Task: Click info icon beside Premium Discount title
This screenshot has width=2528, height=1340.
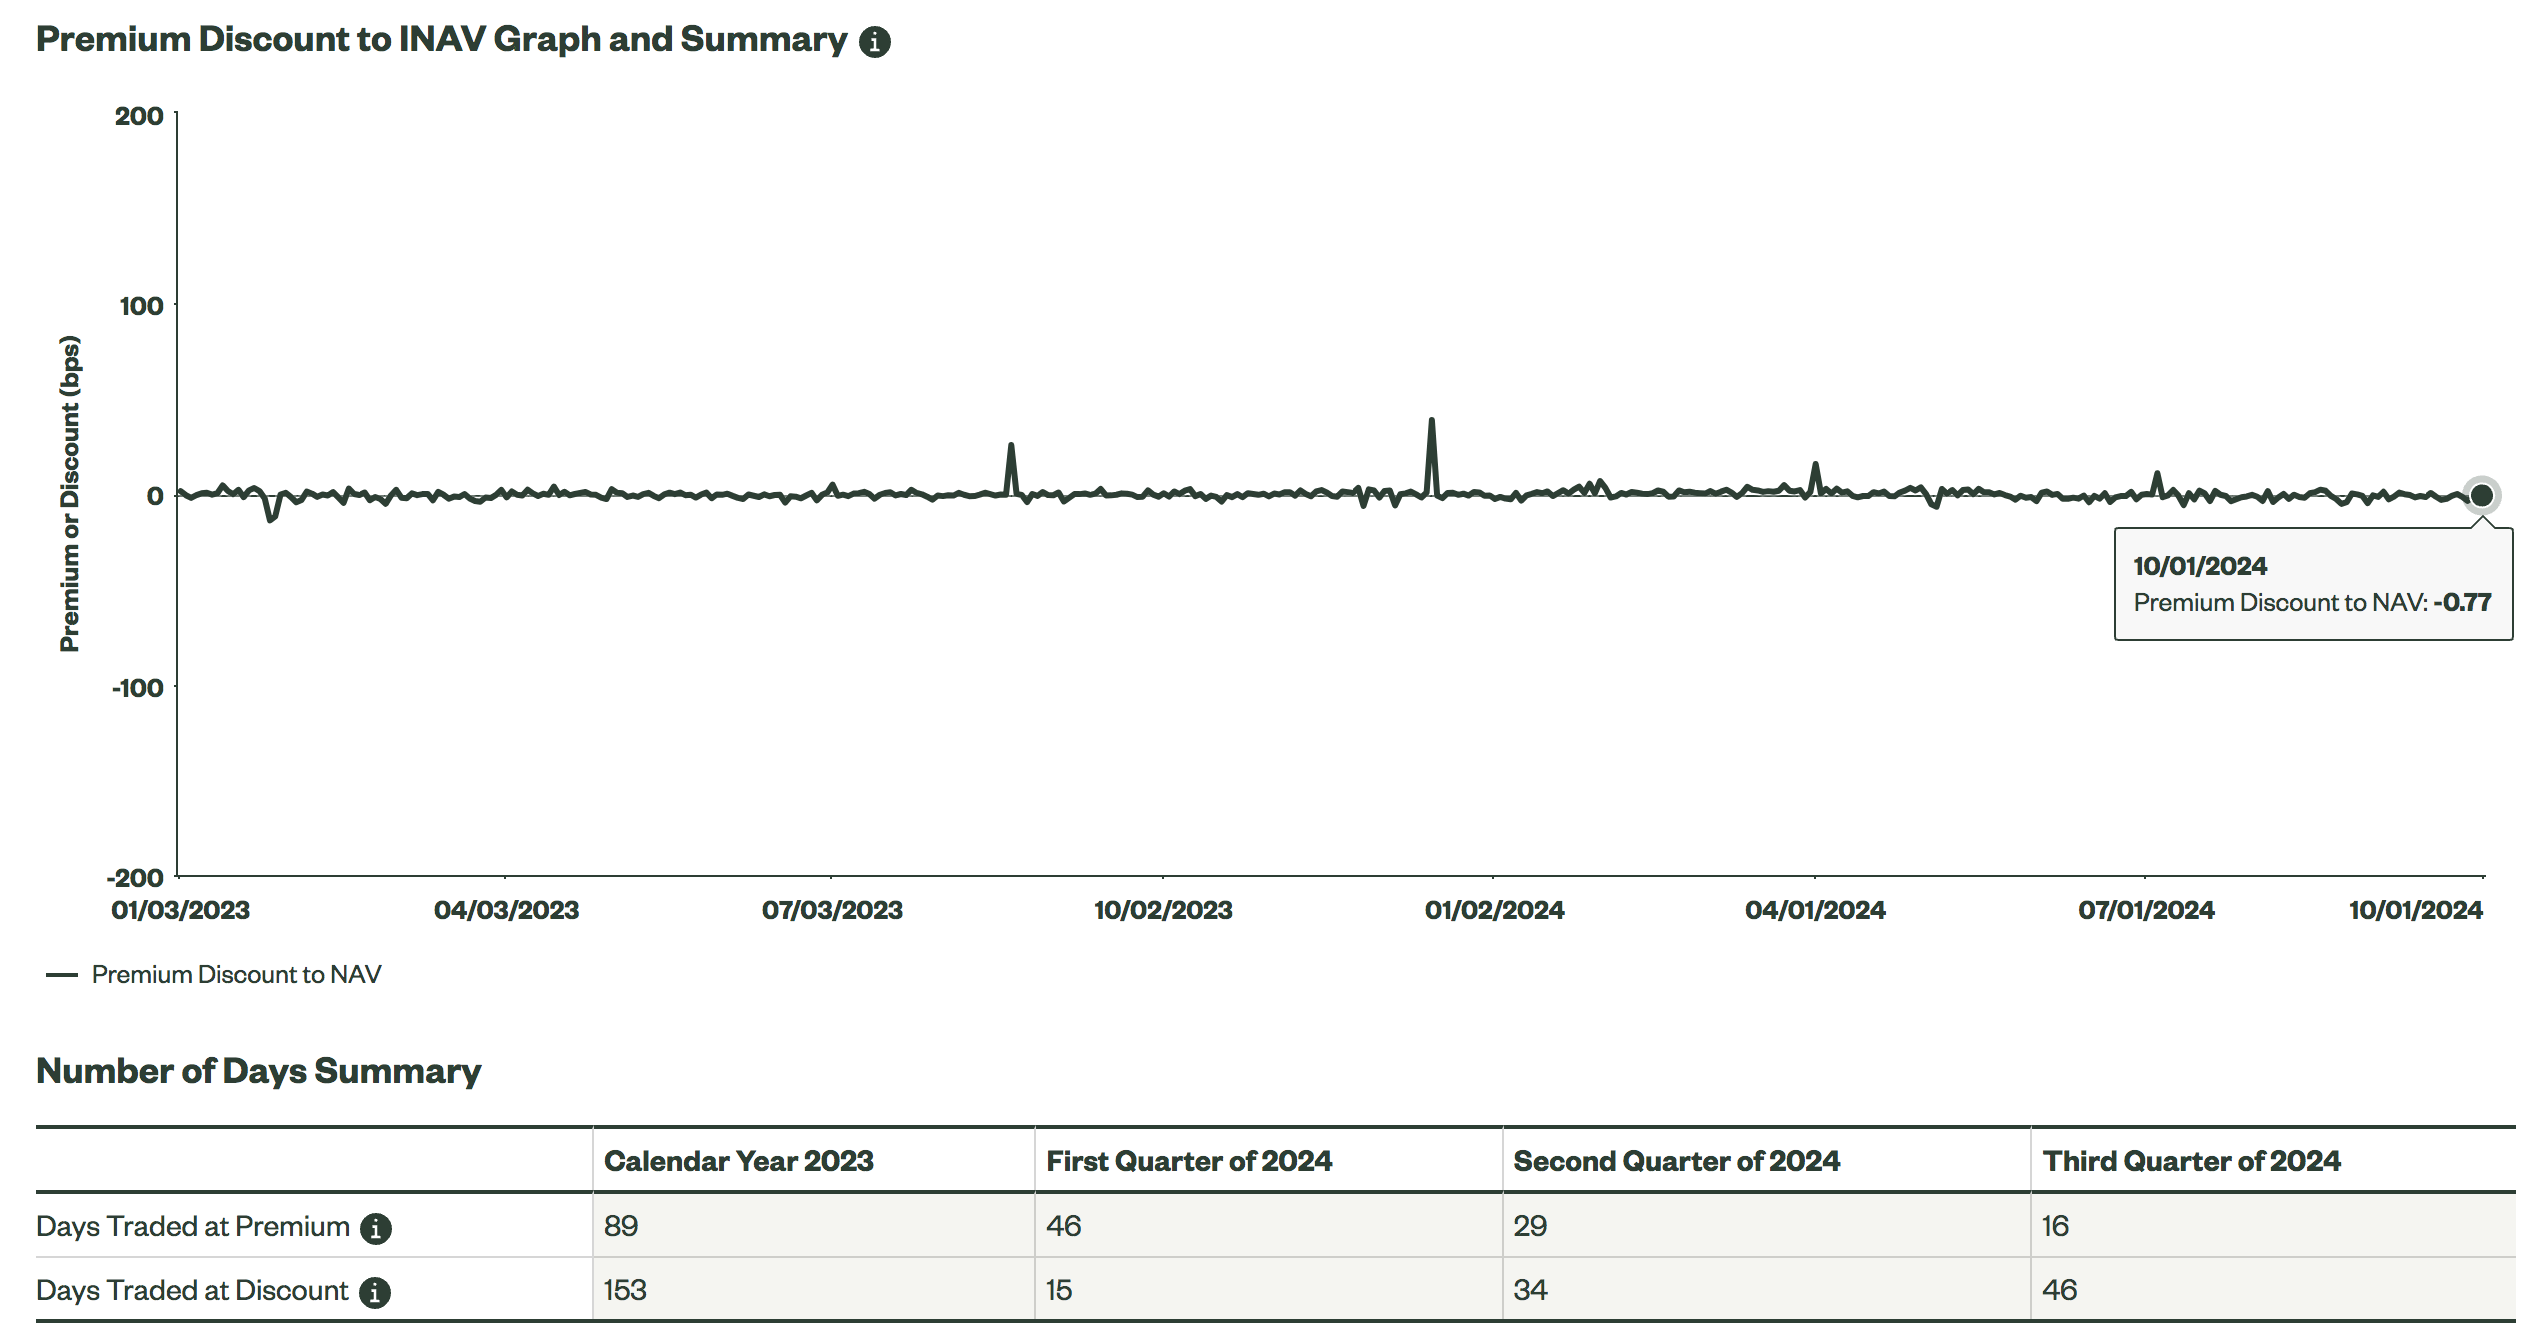Action: (874, 42)
